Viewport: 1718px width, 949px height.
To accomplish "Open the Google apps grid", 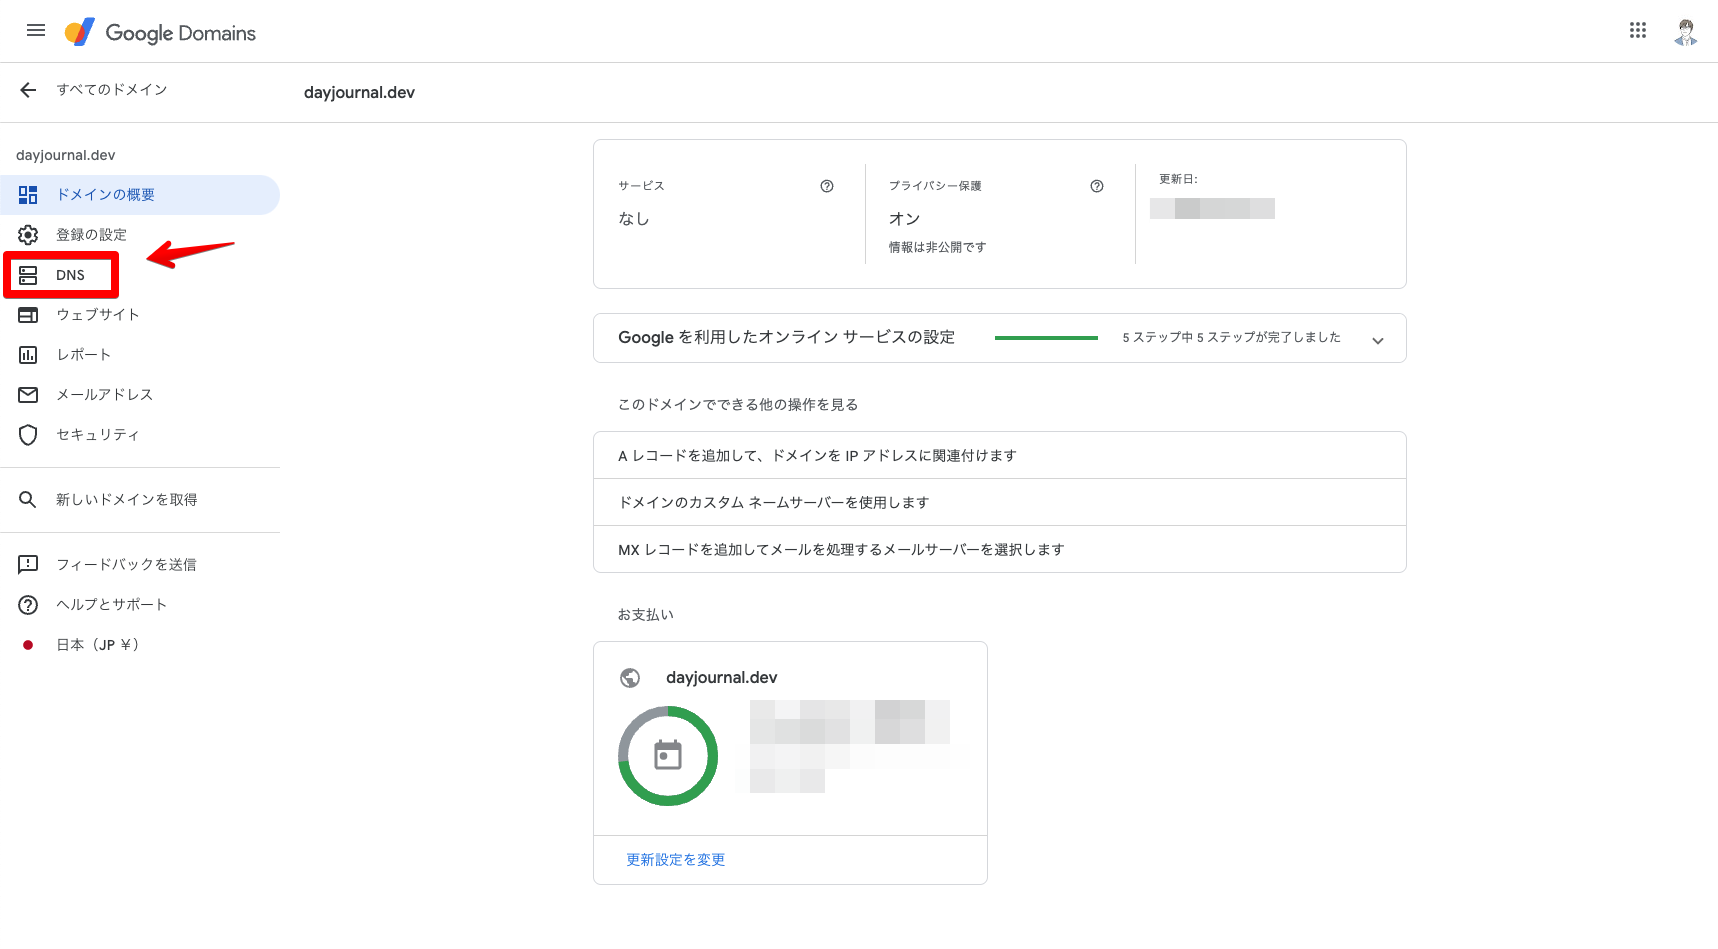I will click(1638, 30).
